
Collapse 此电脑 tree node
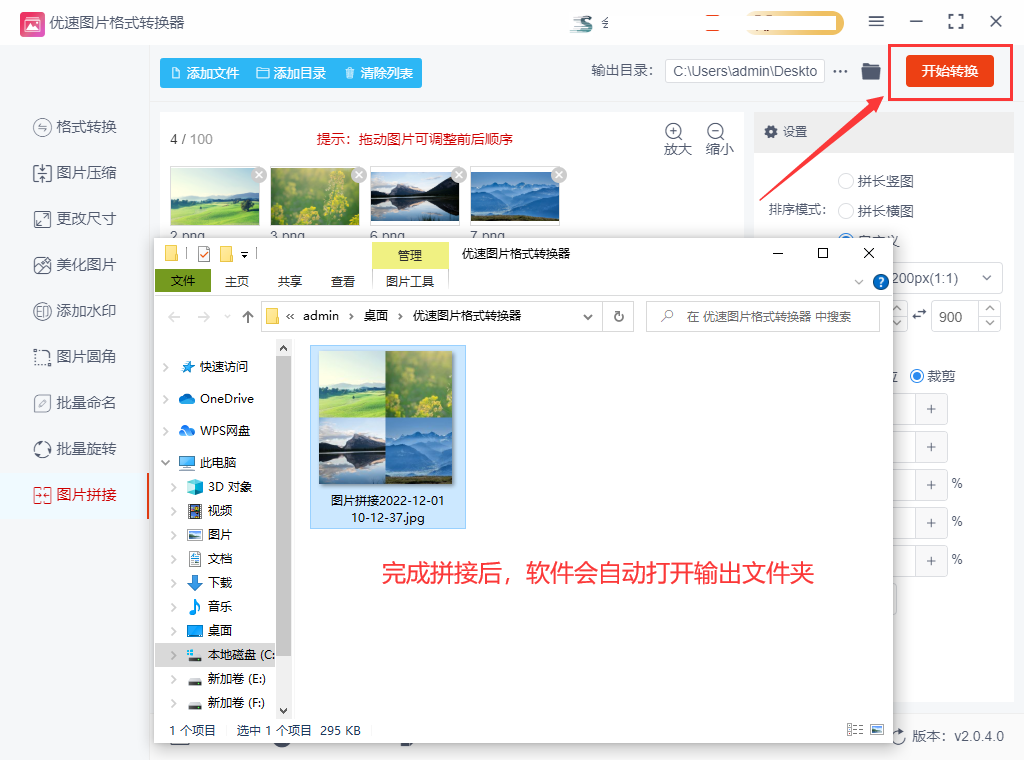coord(166,463)
